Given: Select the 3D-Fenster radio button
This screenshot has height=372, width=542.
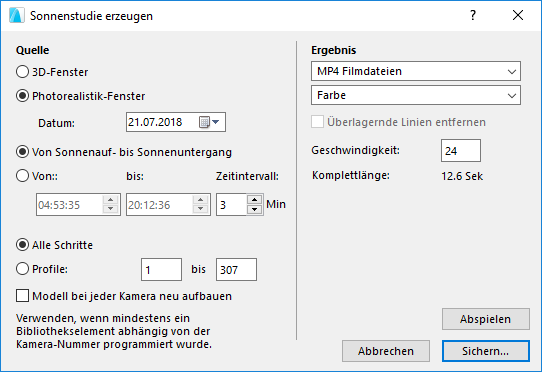Looking at the screenshot, I should [22, 72].
